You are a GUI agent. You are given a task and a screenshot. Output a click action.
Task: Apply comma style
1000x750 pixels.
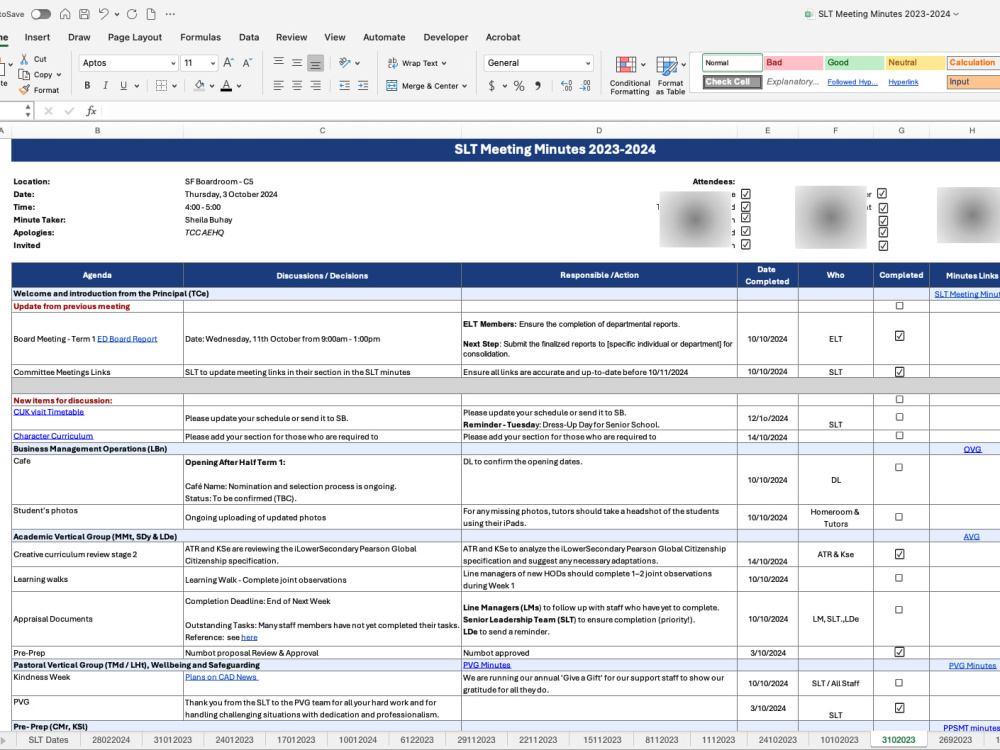[538, 85]
